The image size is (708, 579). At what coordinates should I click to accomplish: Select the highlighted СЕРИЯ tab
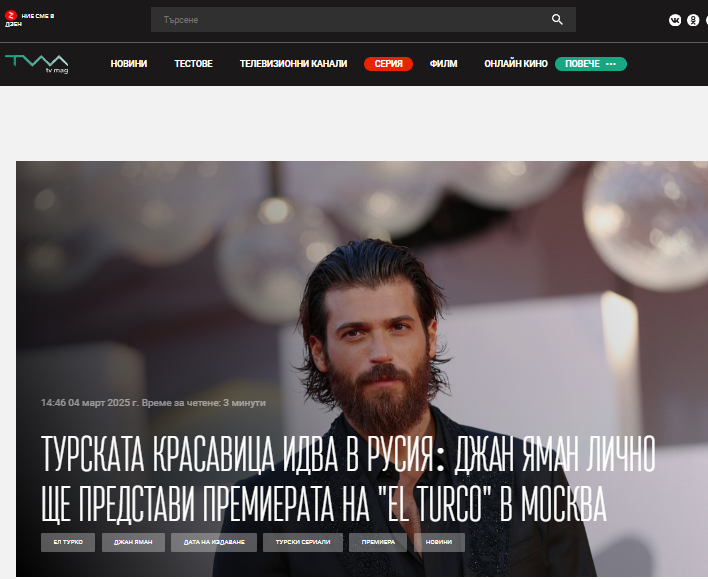pos(388,64)
